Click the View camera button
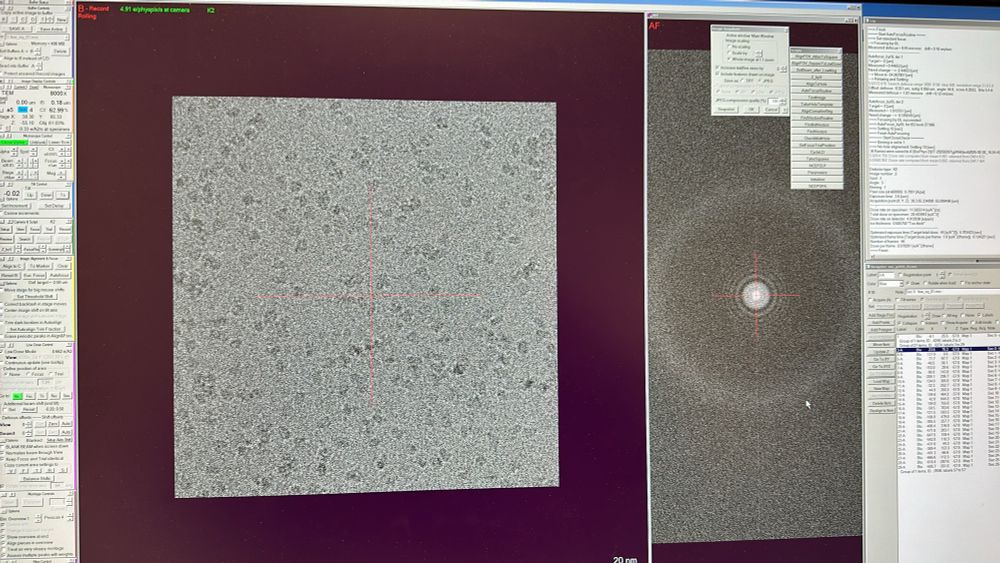The image size is (1000, 563). pyautogui.click(x=20, y=230)
